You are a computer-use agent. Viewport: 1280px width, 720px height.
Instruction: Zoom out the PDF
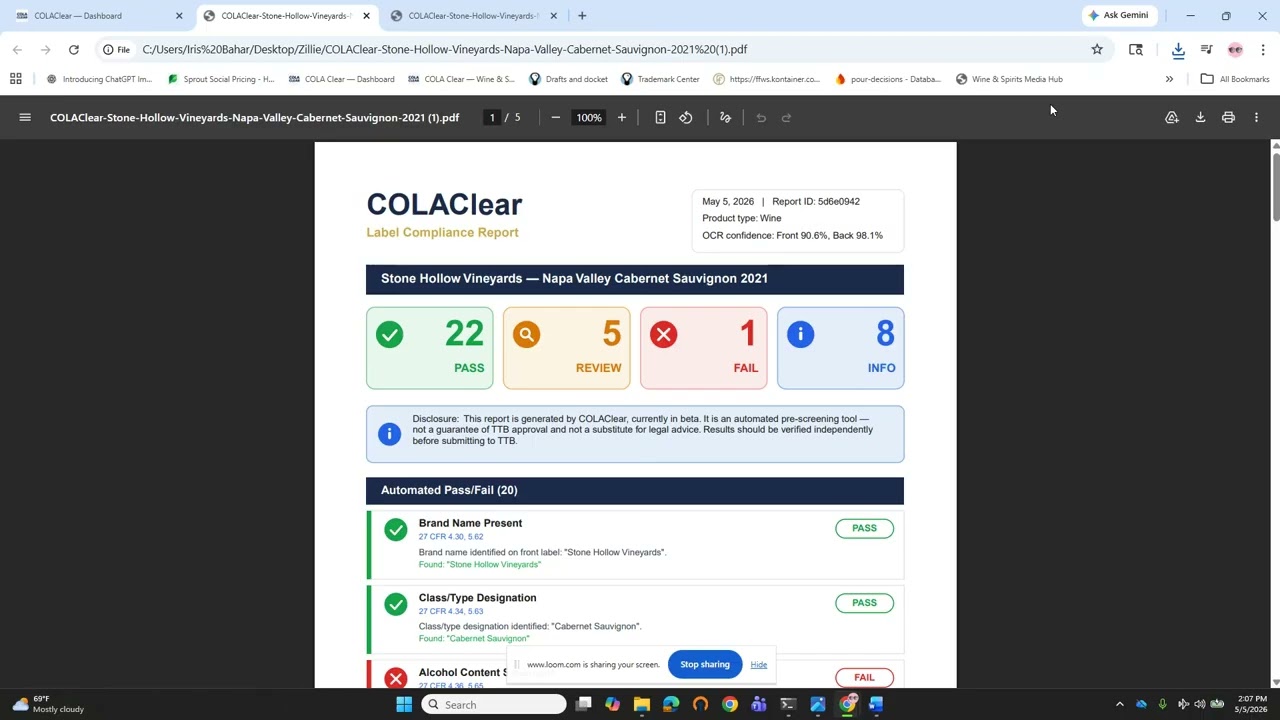(x=556, y=118)
